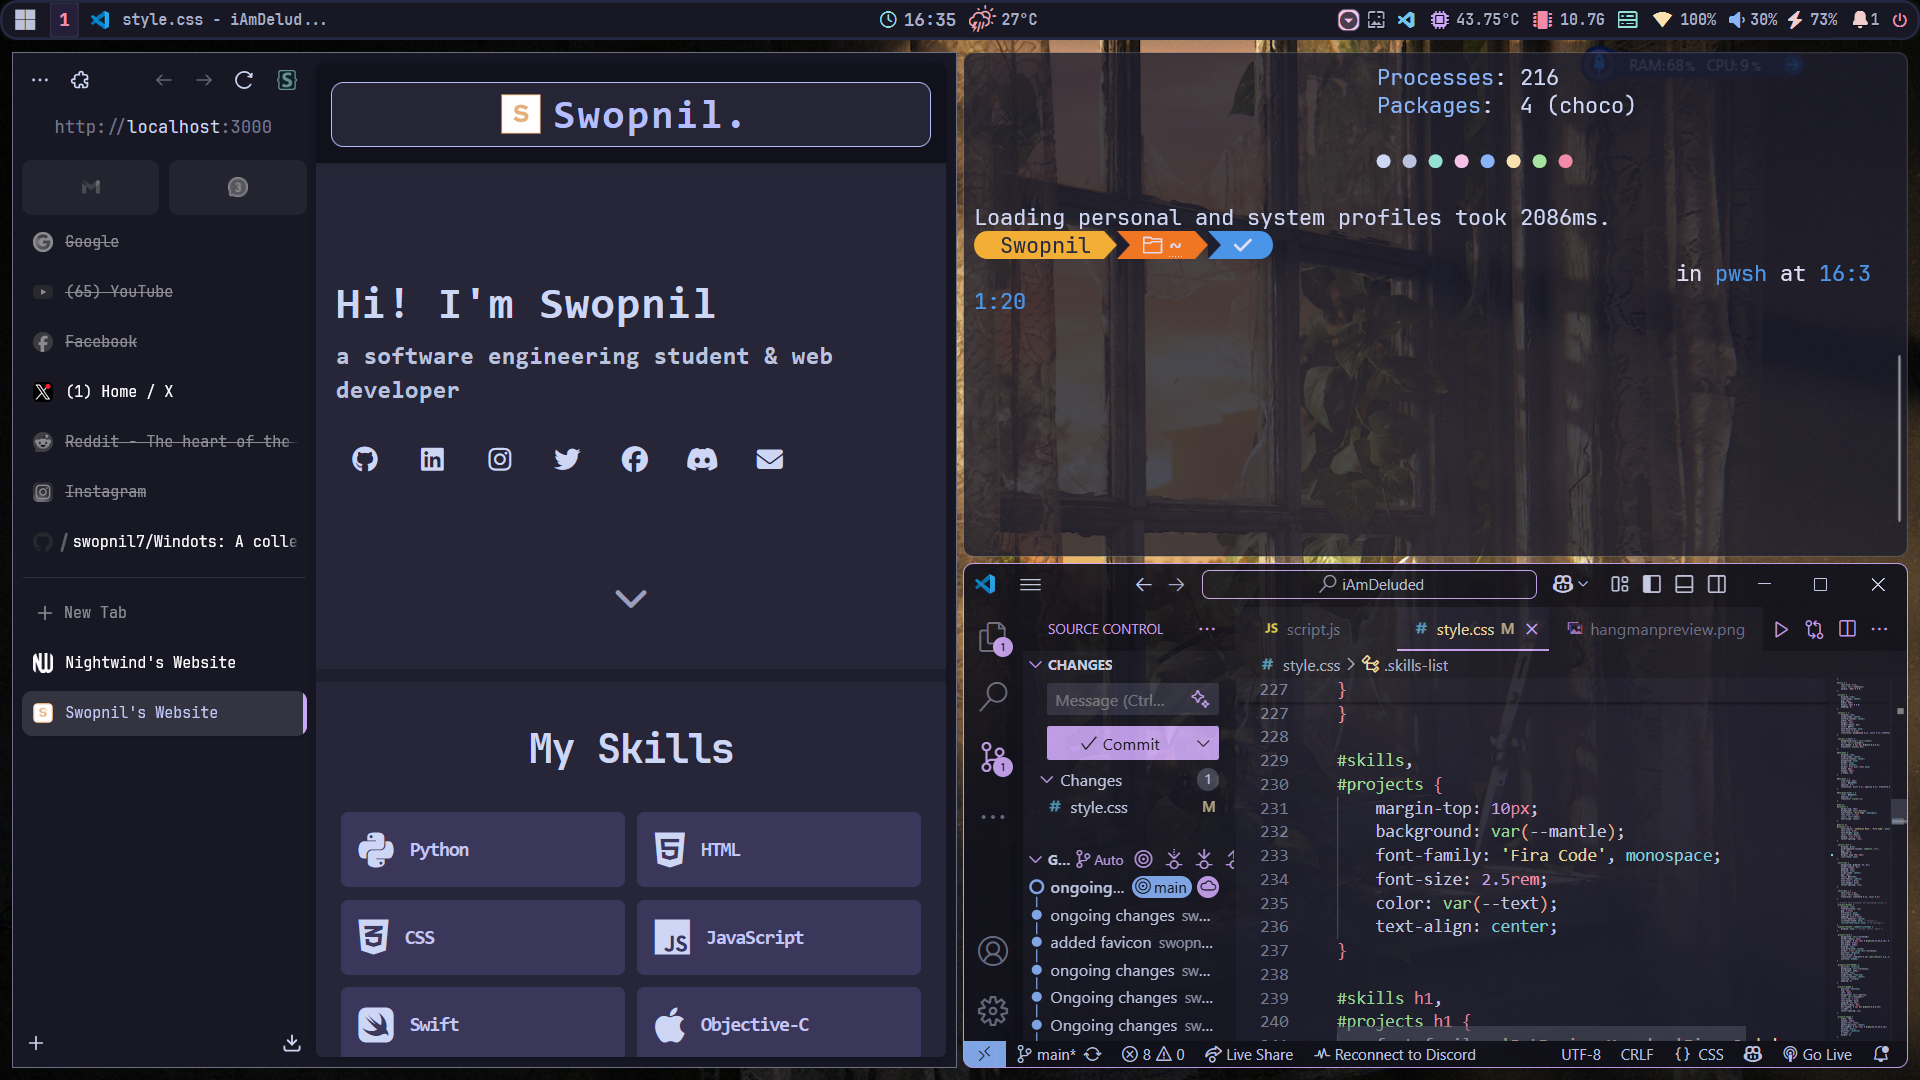1920x1080 pixels.
Task: Toggle the secondary side bar layout
Action: (1717, 584)
